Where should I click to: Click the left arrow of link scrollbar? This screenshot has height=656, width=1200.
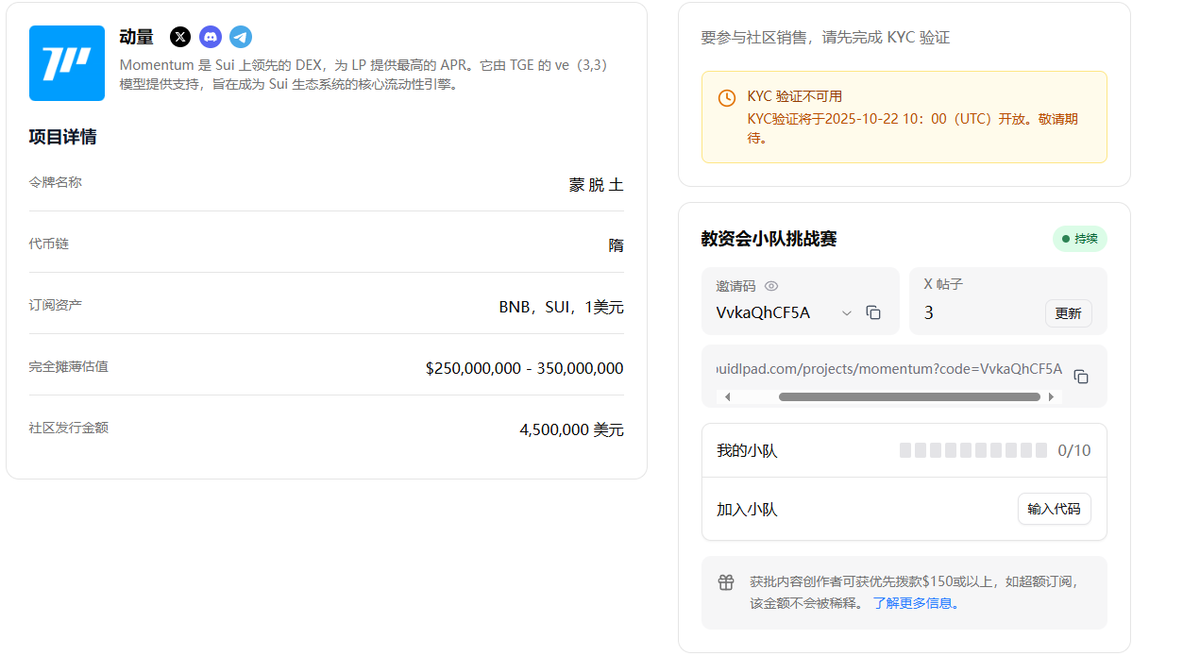point(727,397)
